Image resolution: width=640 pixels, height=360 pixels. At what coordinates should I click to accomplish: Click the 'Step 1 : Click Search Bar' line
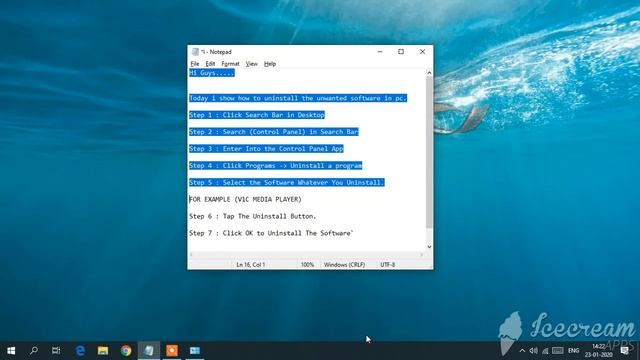[x=257, y=115]
